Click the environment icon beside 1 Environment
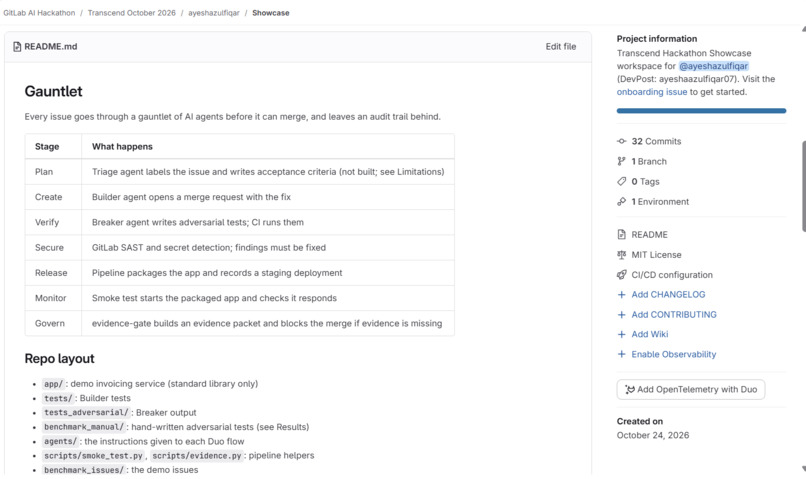This screenshot has height=479, width=806. [621, 201]
